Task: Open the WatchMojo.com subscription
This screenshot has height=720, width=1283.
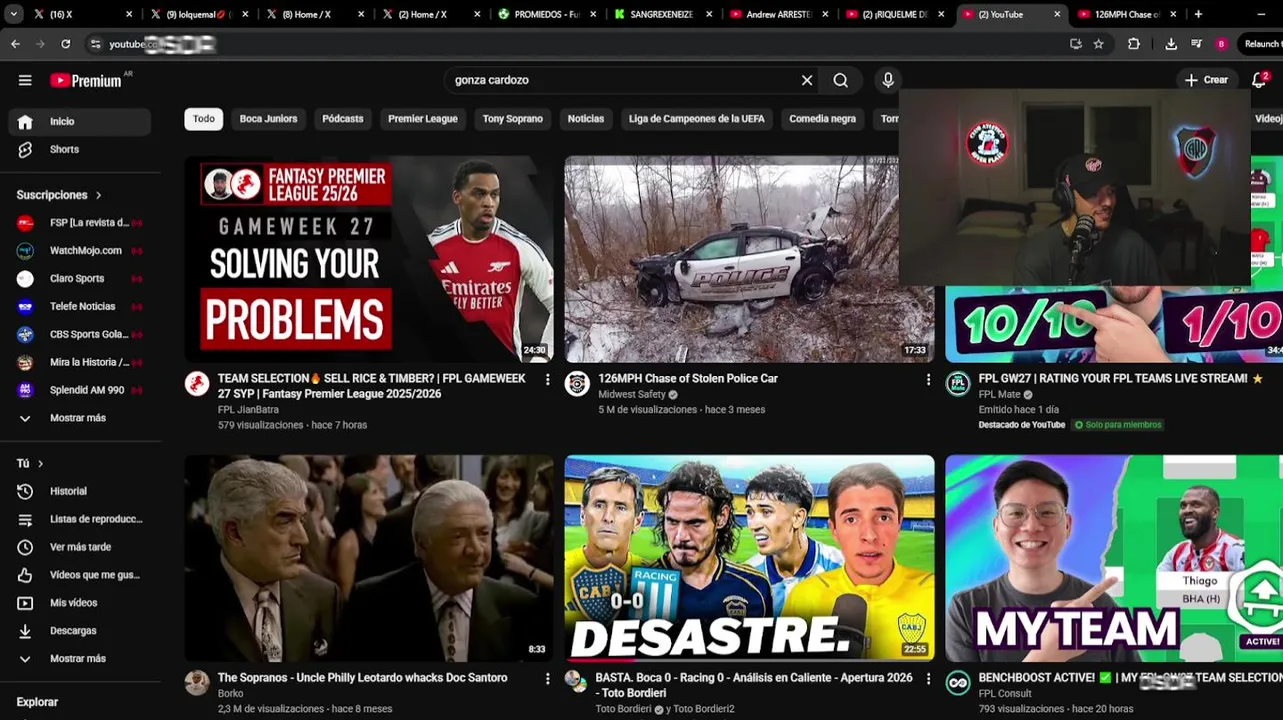Action: click(x=79, y=250)
